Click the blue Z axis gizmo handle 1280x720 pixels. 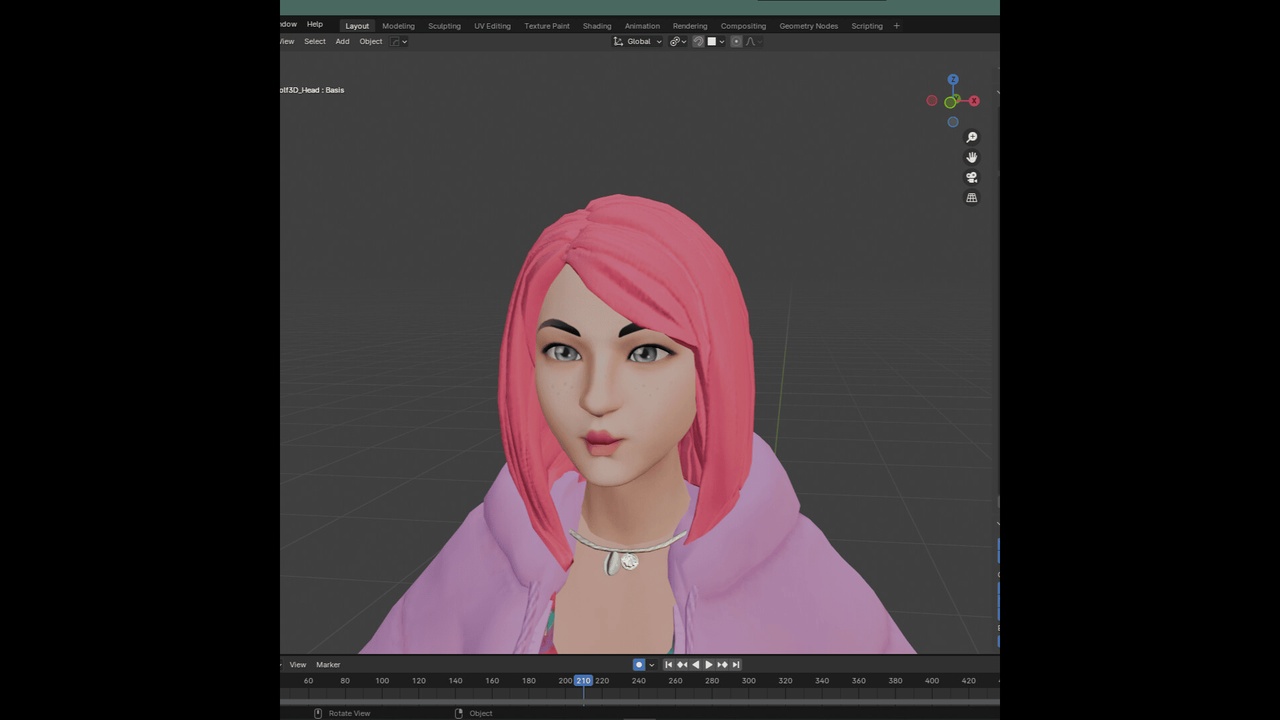click(953, 80)
